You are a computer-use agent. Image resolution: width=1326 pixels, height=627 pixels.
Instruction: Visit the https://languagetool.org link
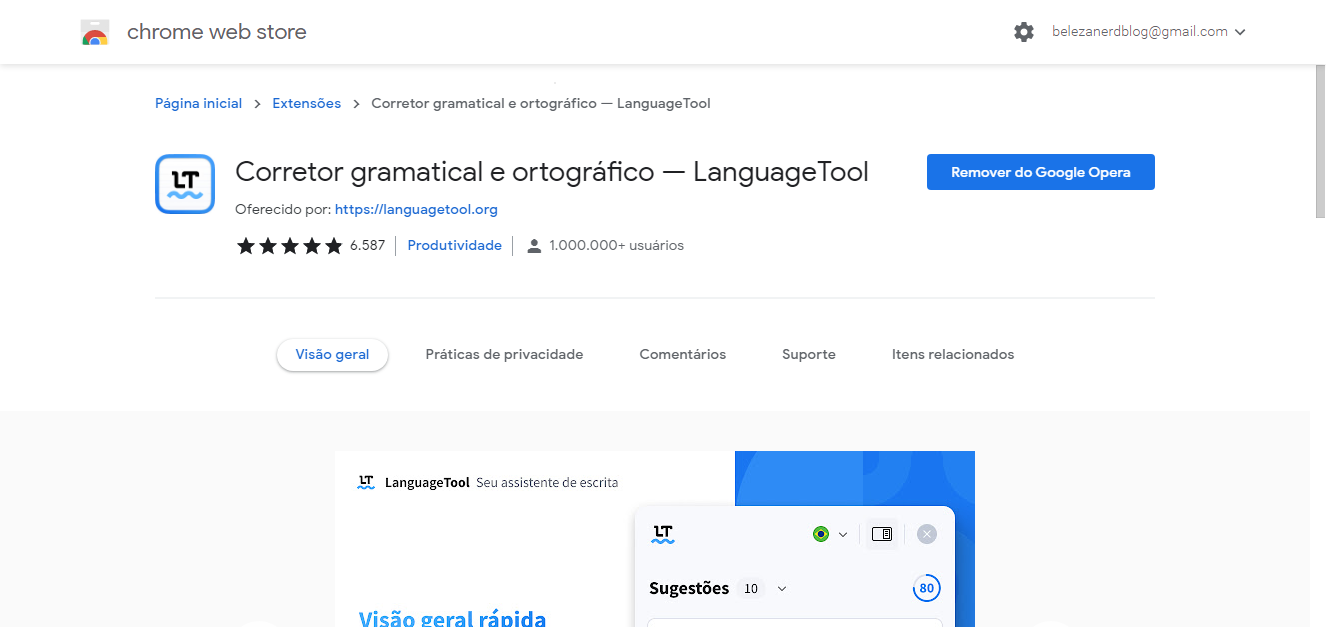(416, 209)
